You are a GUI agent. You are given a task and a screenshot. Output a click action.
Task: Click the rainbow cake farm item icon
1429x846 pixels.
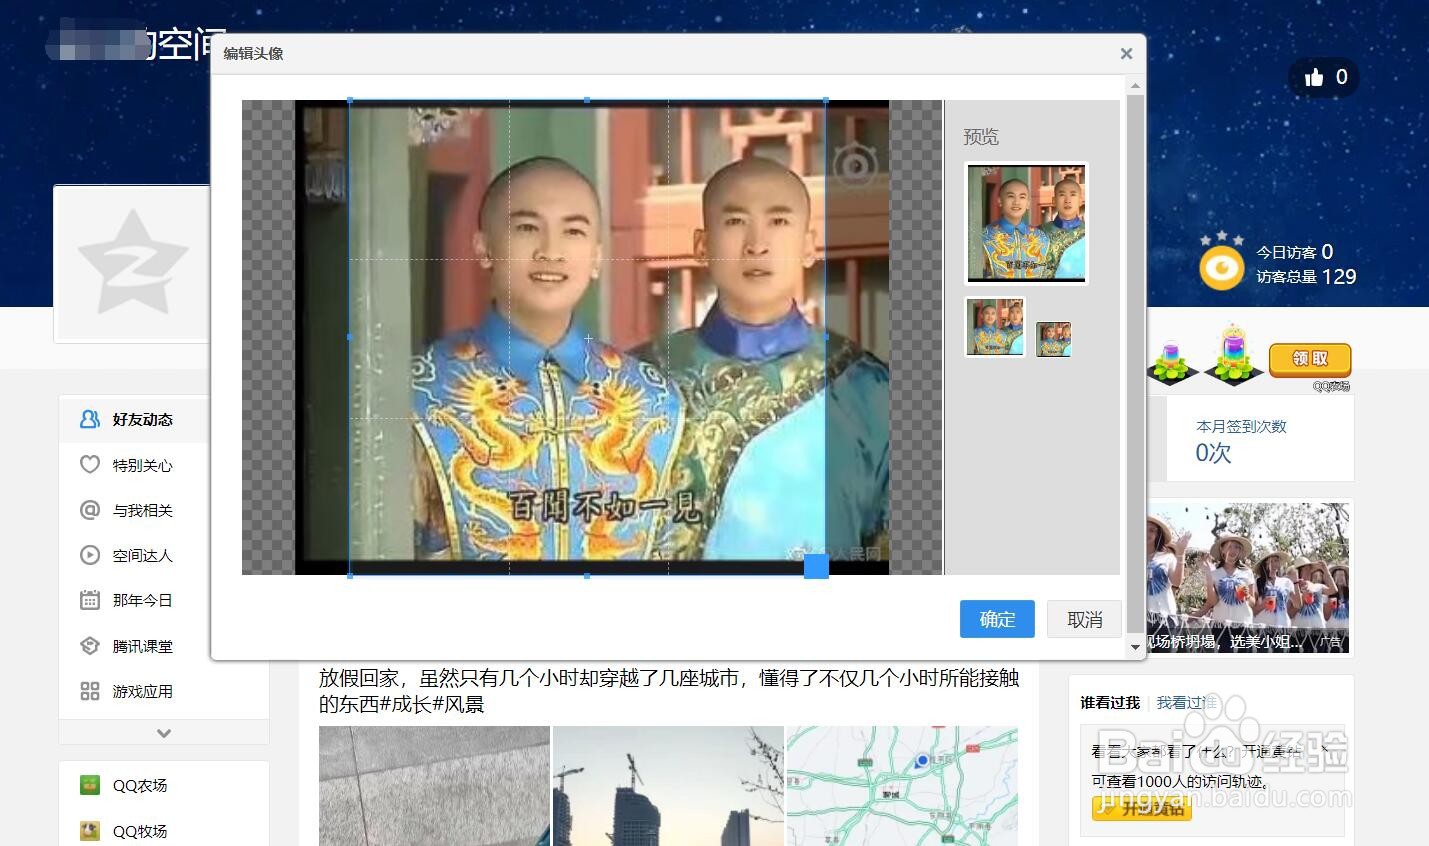coord(1235,354)
